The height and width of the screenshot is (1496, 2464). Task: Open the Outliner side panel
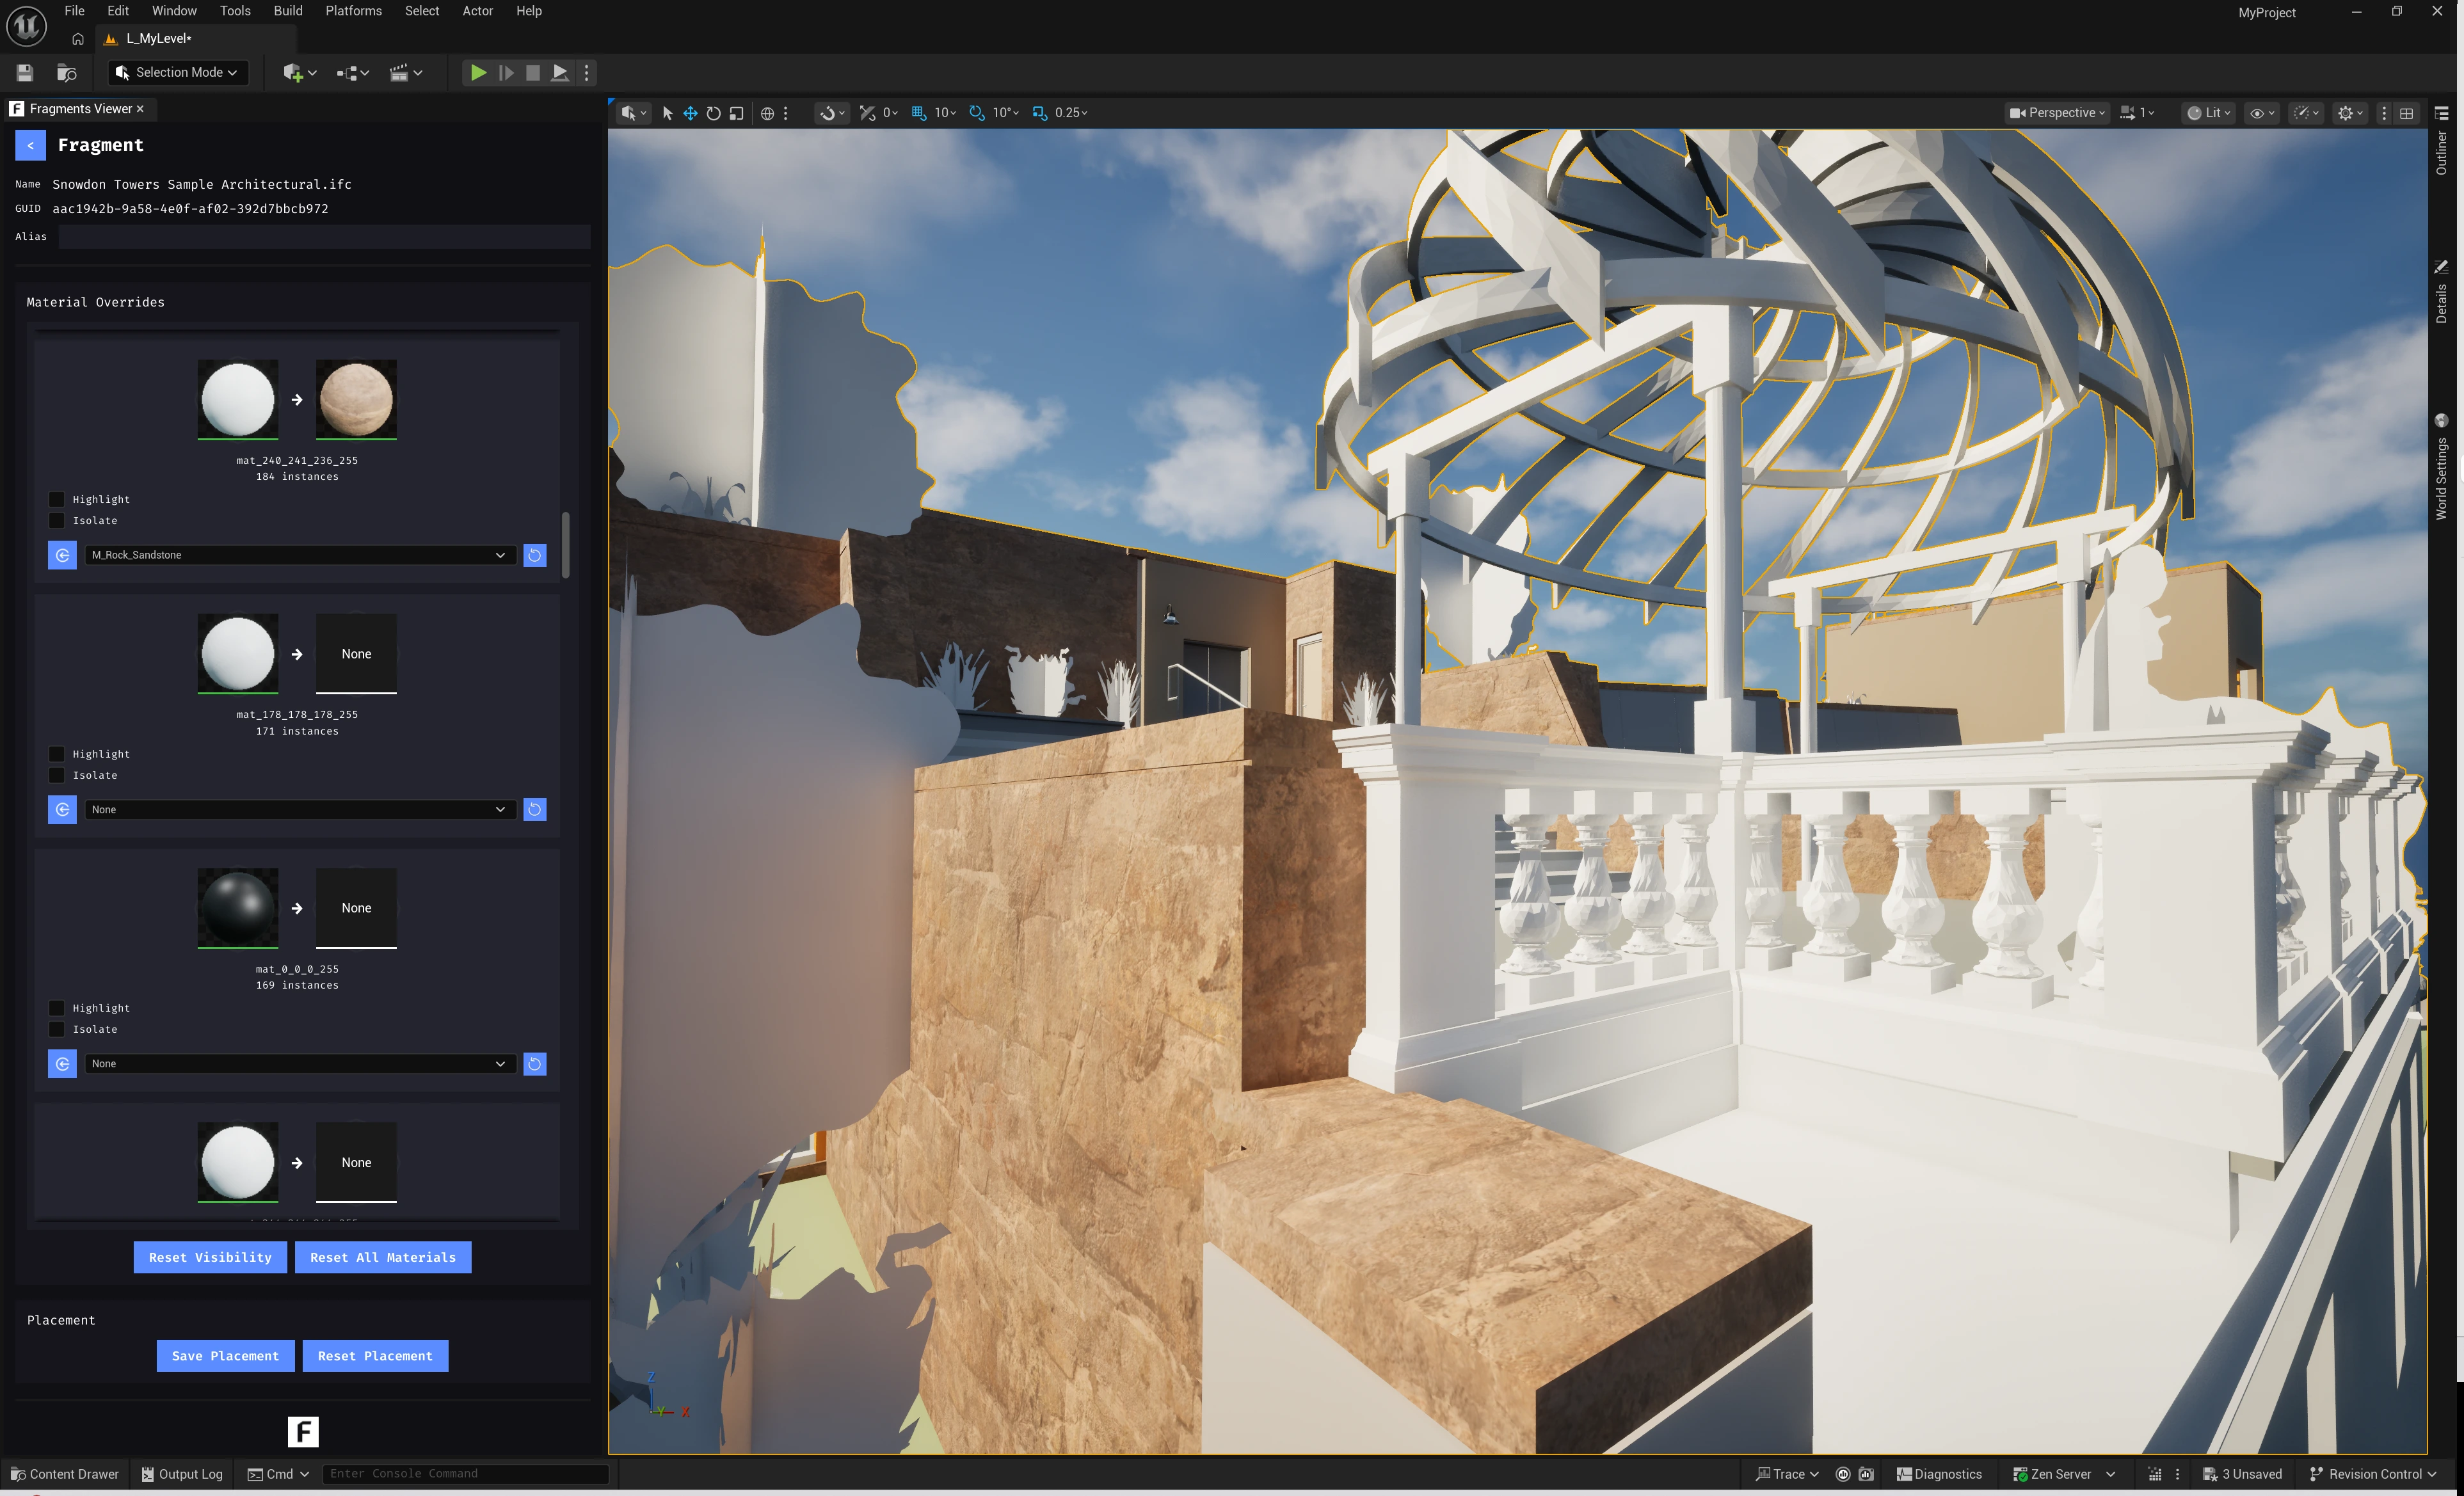(2441, 142)
